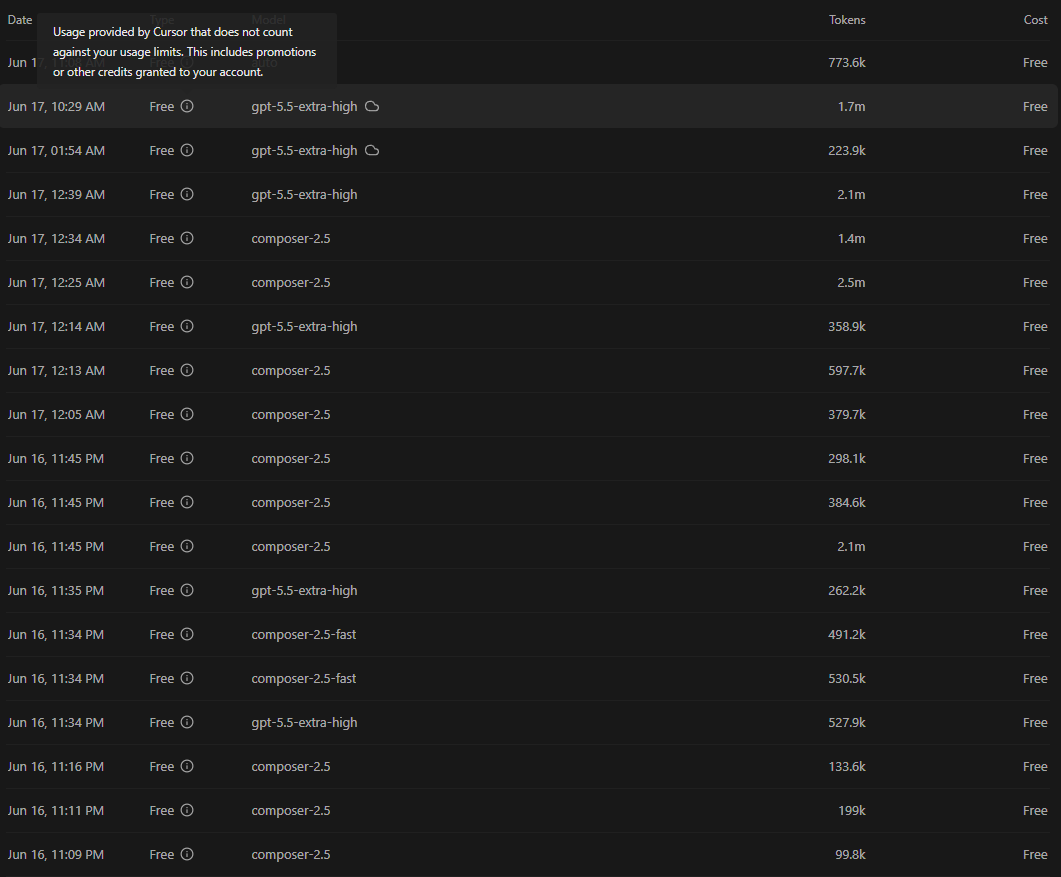Viewport: 1061px width, 877px height.
Task: Click the date Jun 16, 11:09 PM
Action: (x=55, y=854)
